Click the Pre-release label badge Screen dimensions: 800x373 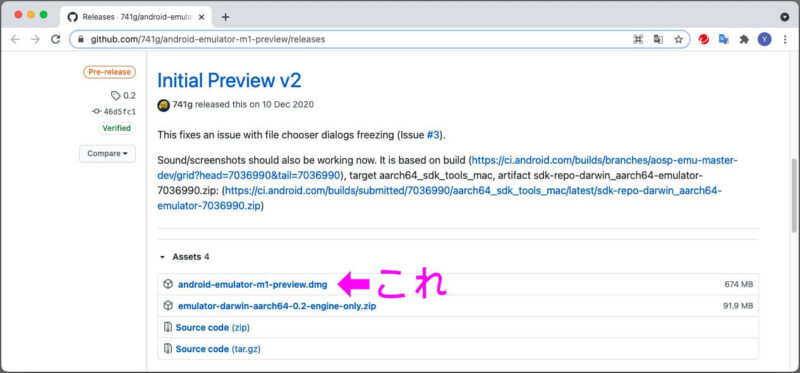(110, 72)
